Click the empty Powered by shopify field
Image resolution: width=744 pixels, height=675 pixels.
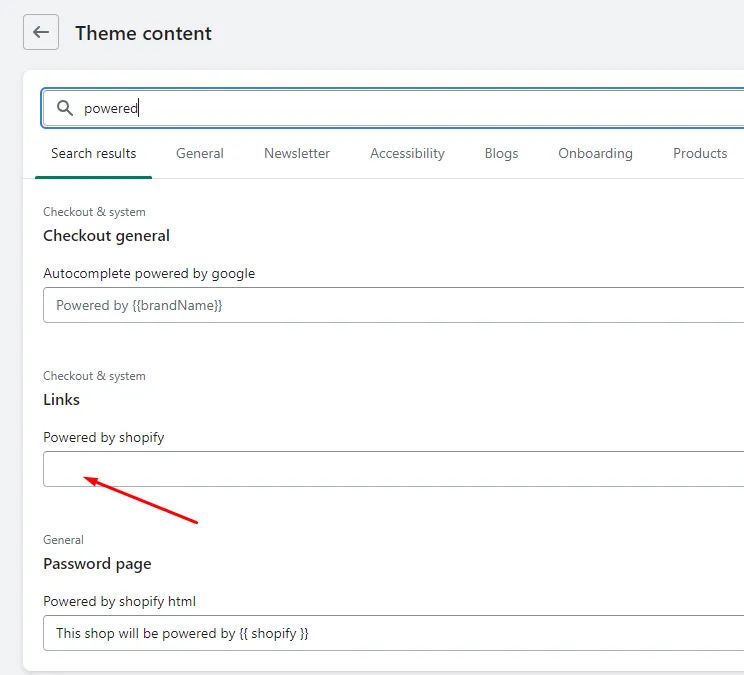pos(393,469)
